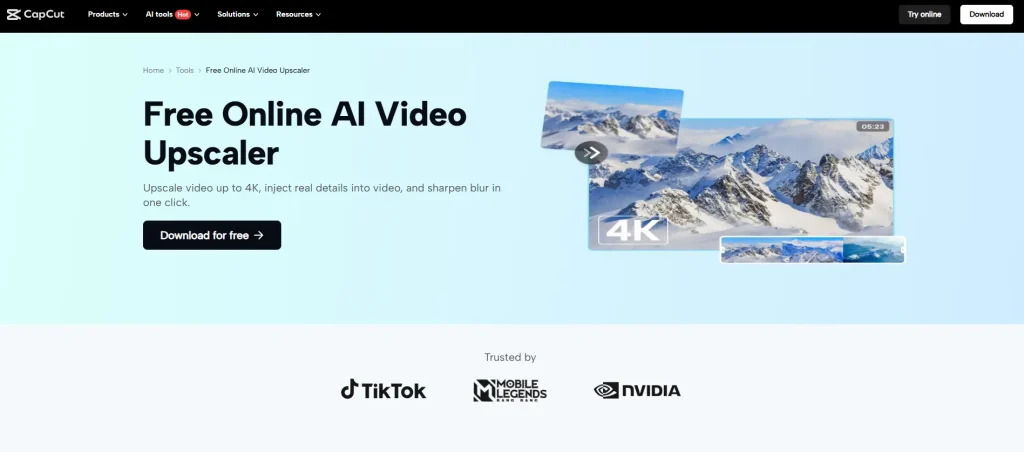Click the red Hot badge

coord(183,14)
